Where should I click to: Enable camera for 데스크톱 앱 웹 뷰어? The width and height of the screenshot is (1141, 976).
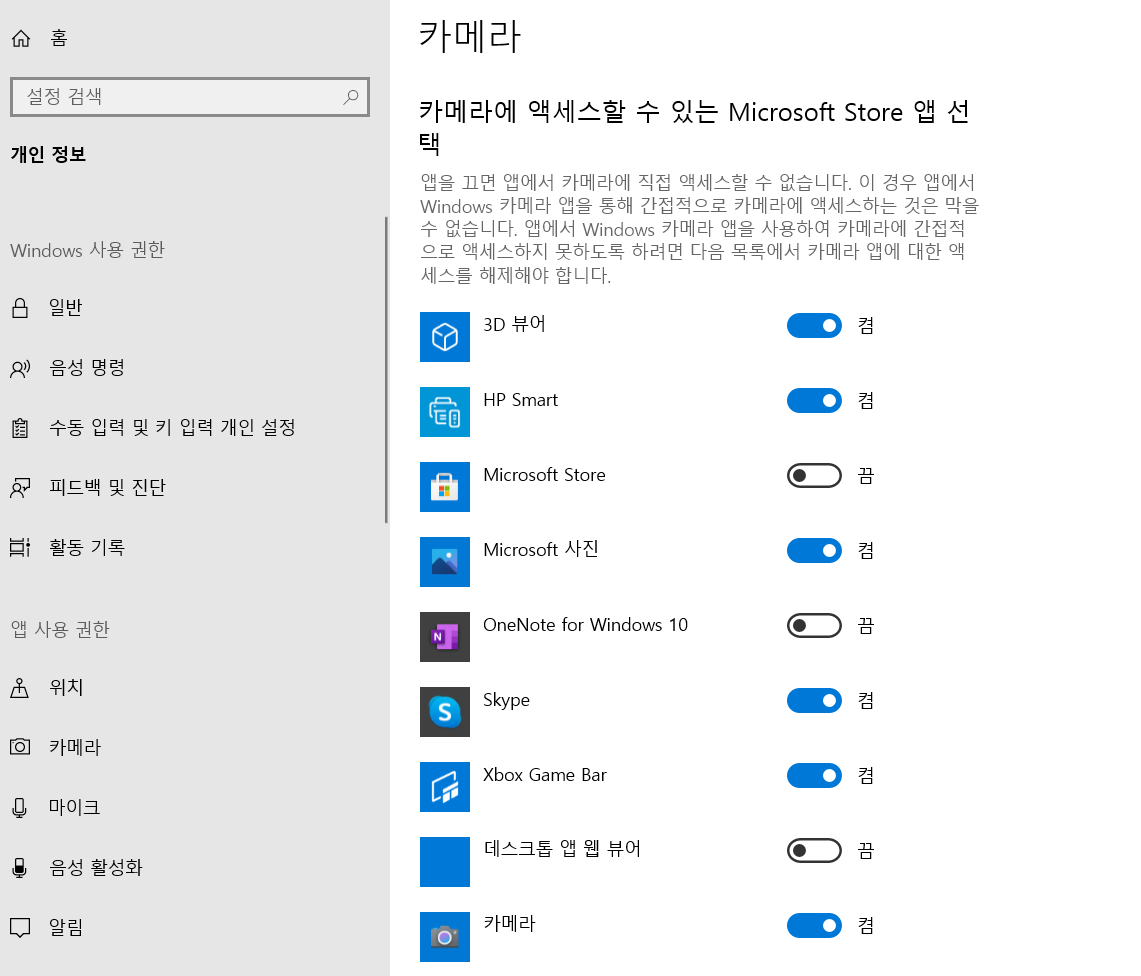[x=814, y=851]
